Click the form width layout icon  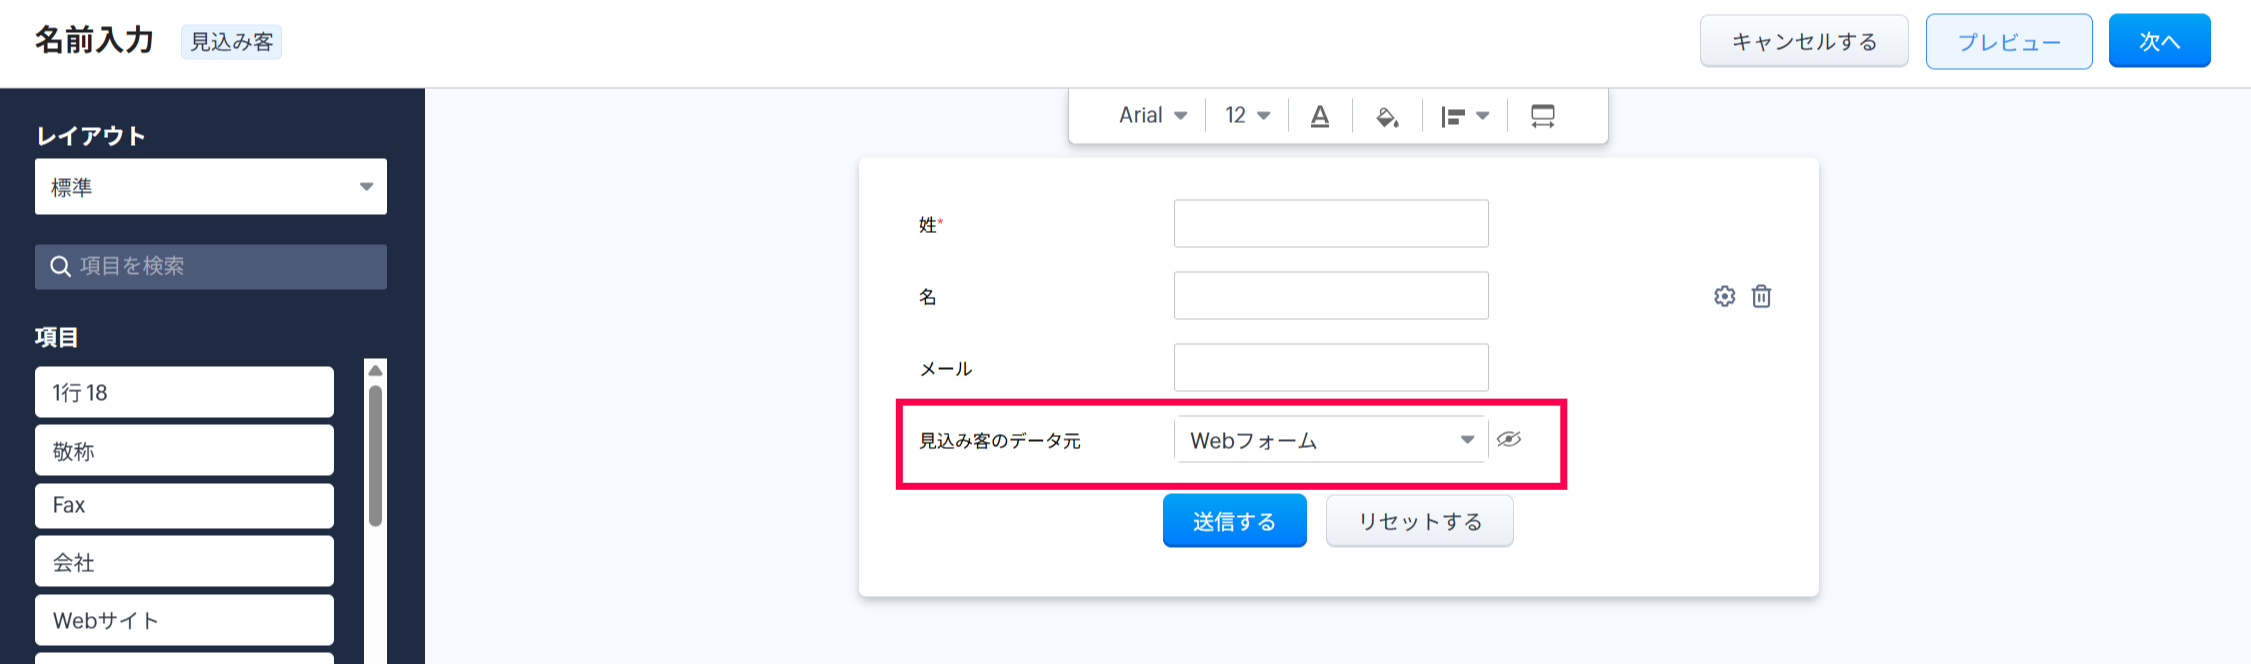1542,117
